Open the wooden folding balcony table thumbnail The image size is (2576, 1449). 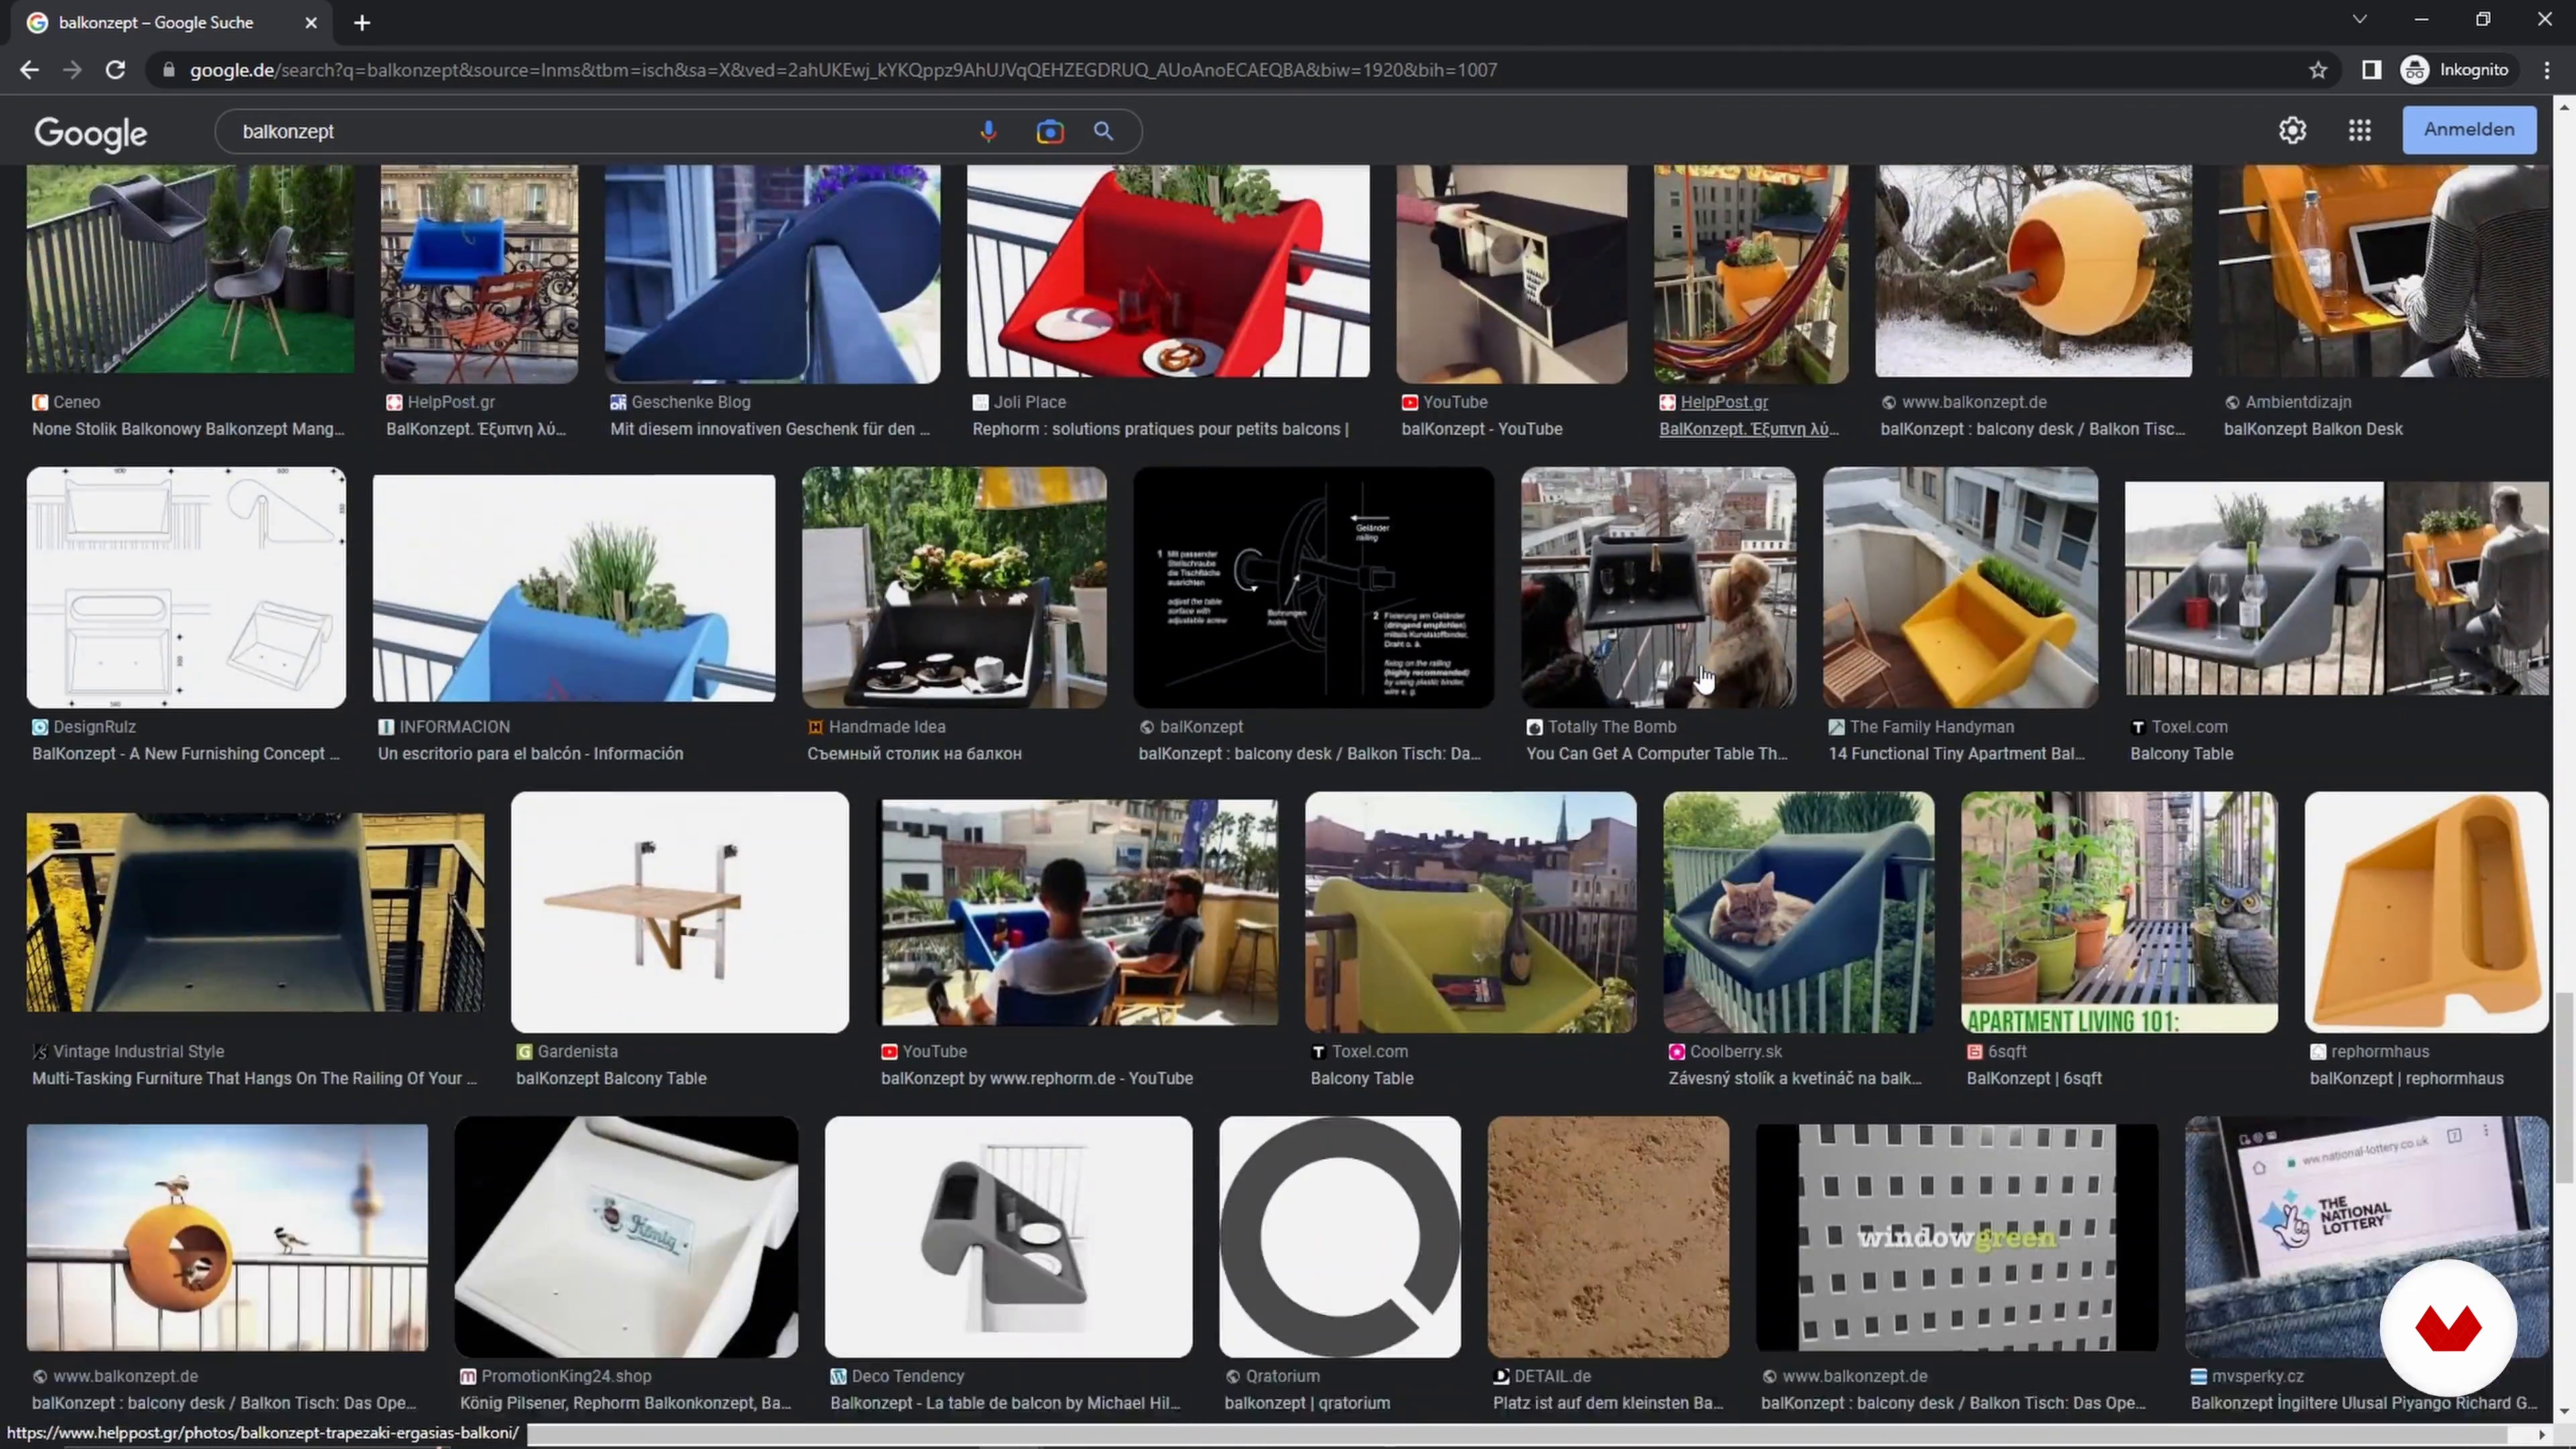[x=680, y=912]
